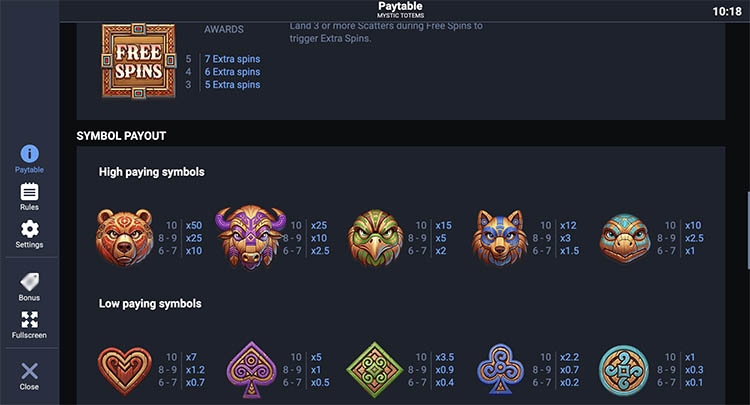This screenshot has width=750, height=405.
Task: Click the bear totem symbol
Action: coord(125,237)
